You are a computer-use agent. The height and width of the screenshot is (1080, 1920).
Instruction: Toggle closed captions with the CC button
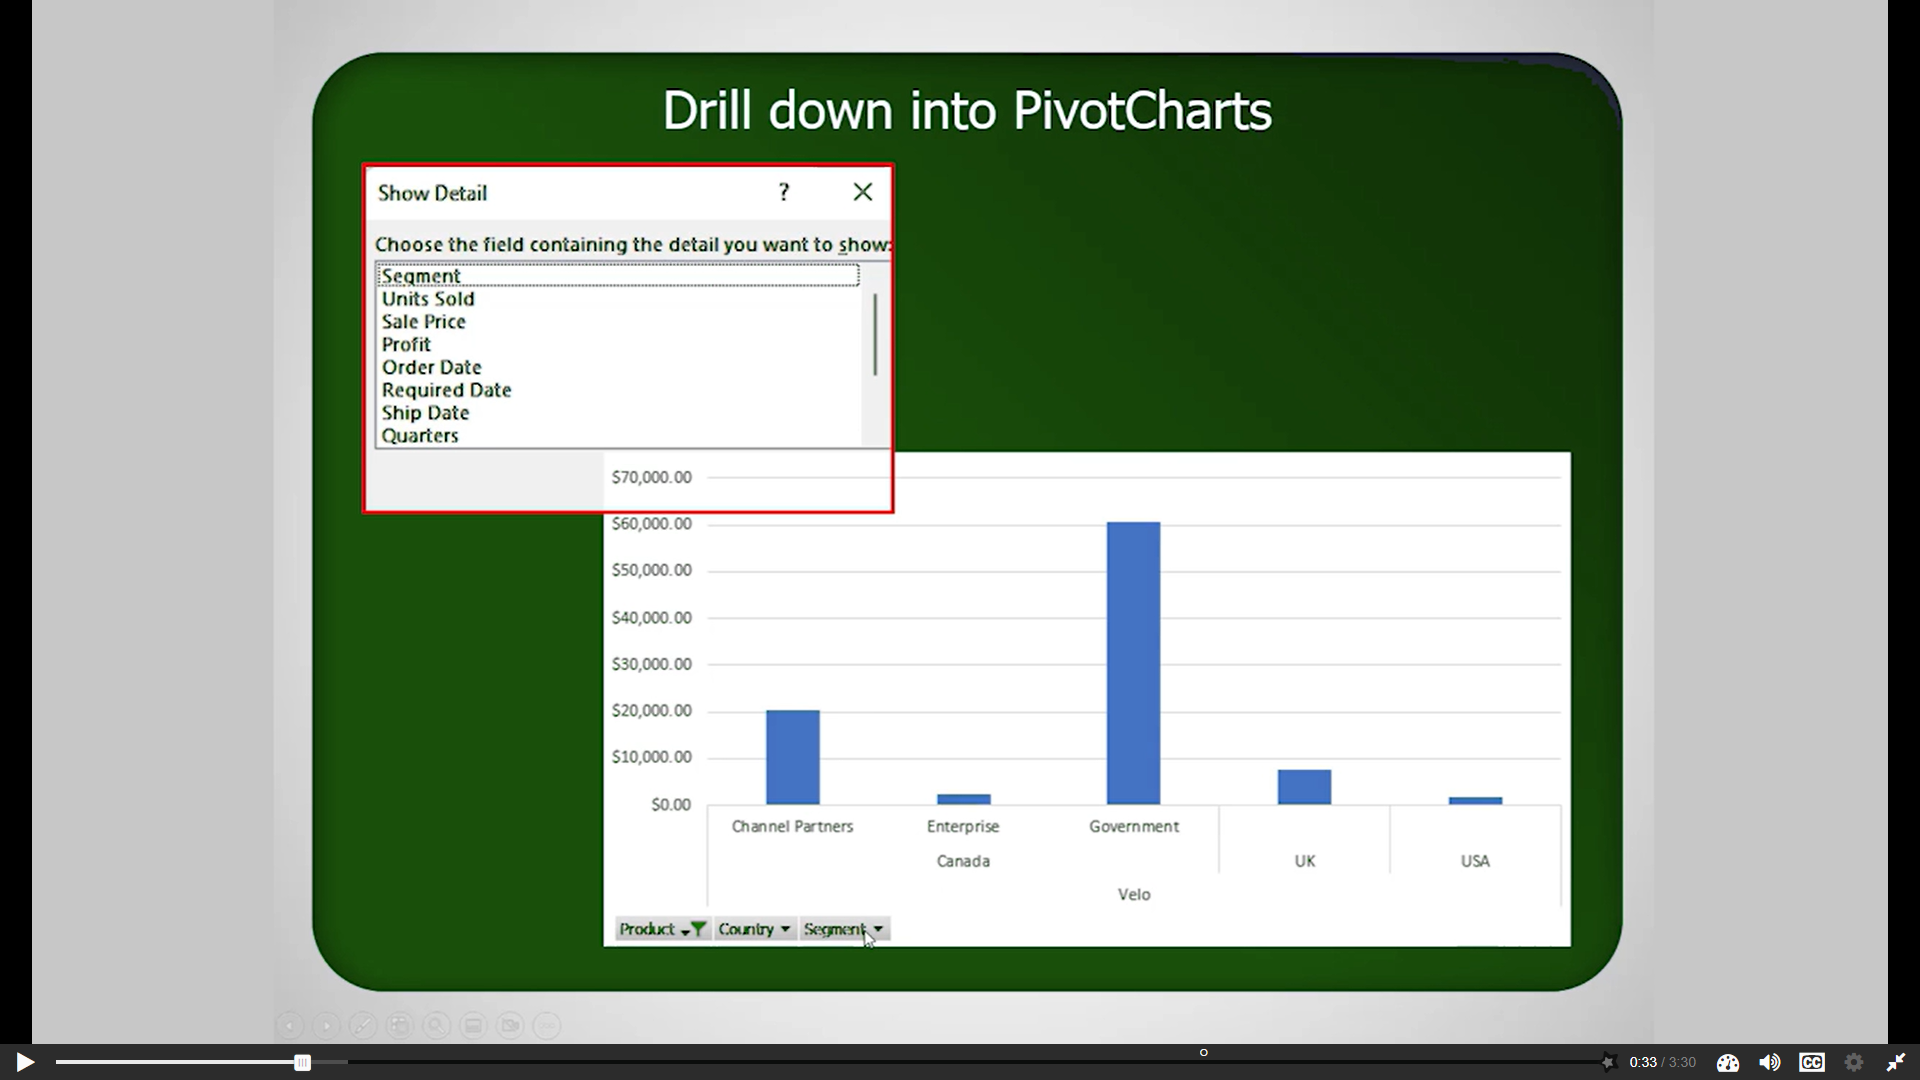pyautogui.click(x=1812, y=1062)
